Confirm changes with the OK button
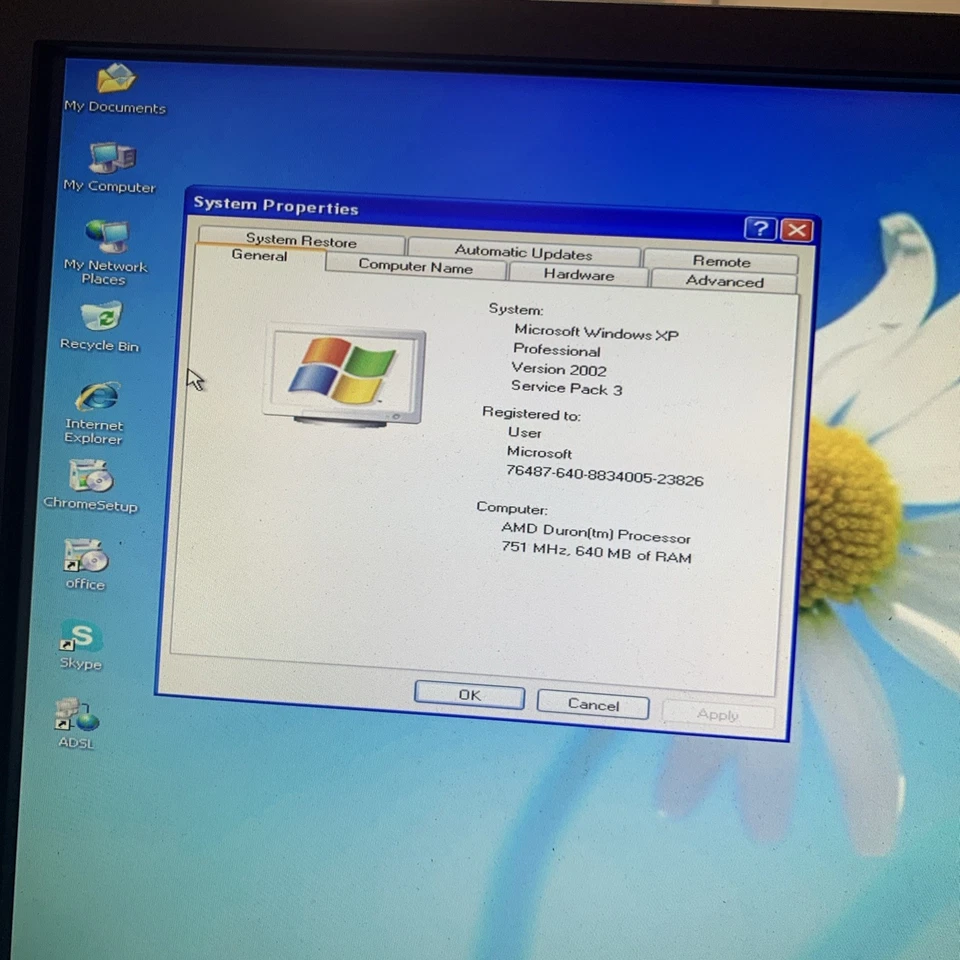The width and height of the screenshot is (960, 960). (468, 695)
